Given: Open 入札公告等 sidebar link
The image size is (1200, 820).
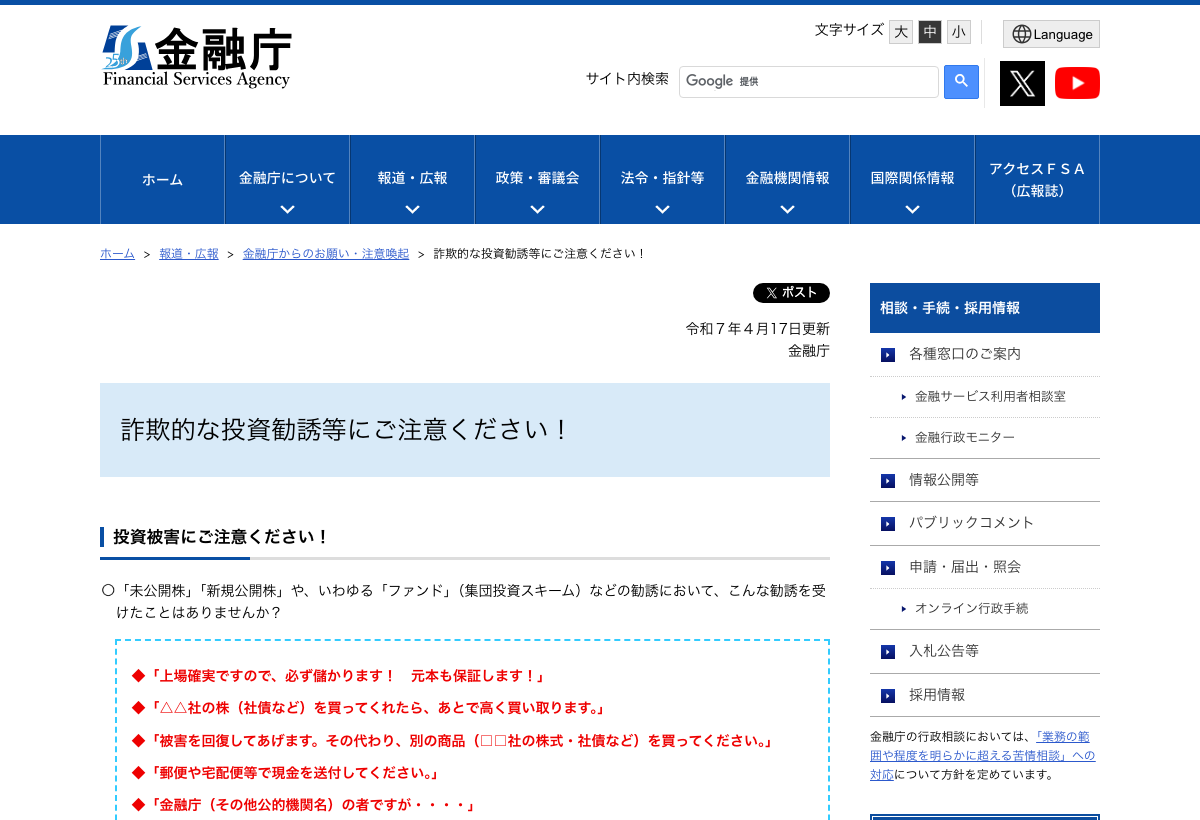Looking at the screenshot, I should [944, 651].
